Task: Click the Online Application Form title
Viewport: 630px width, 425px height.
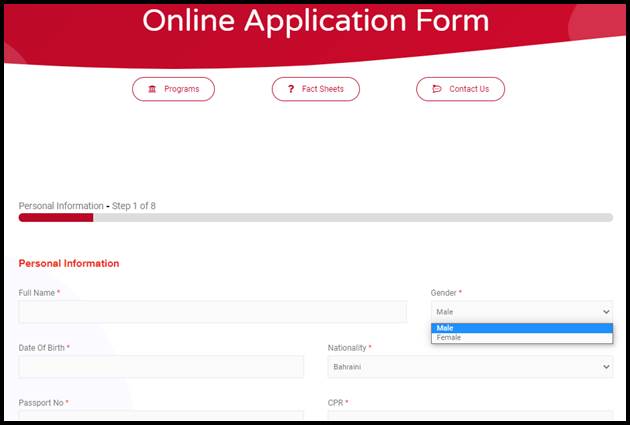Action: (315, 20)
